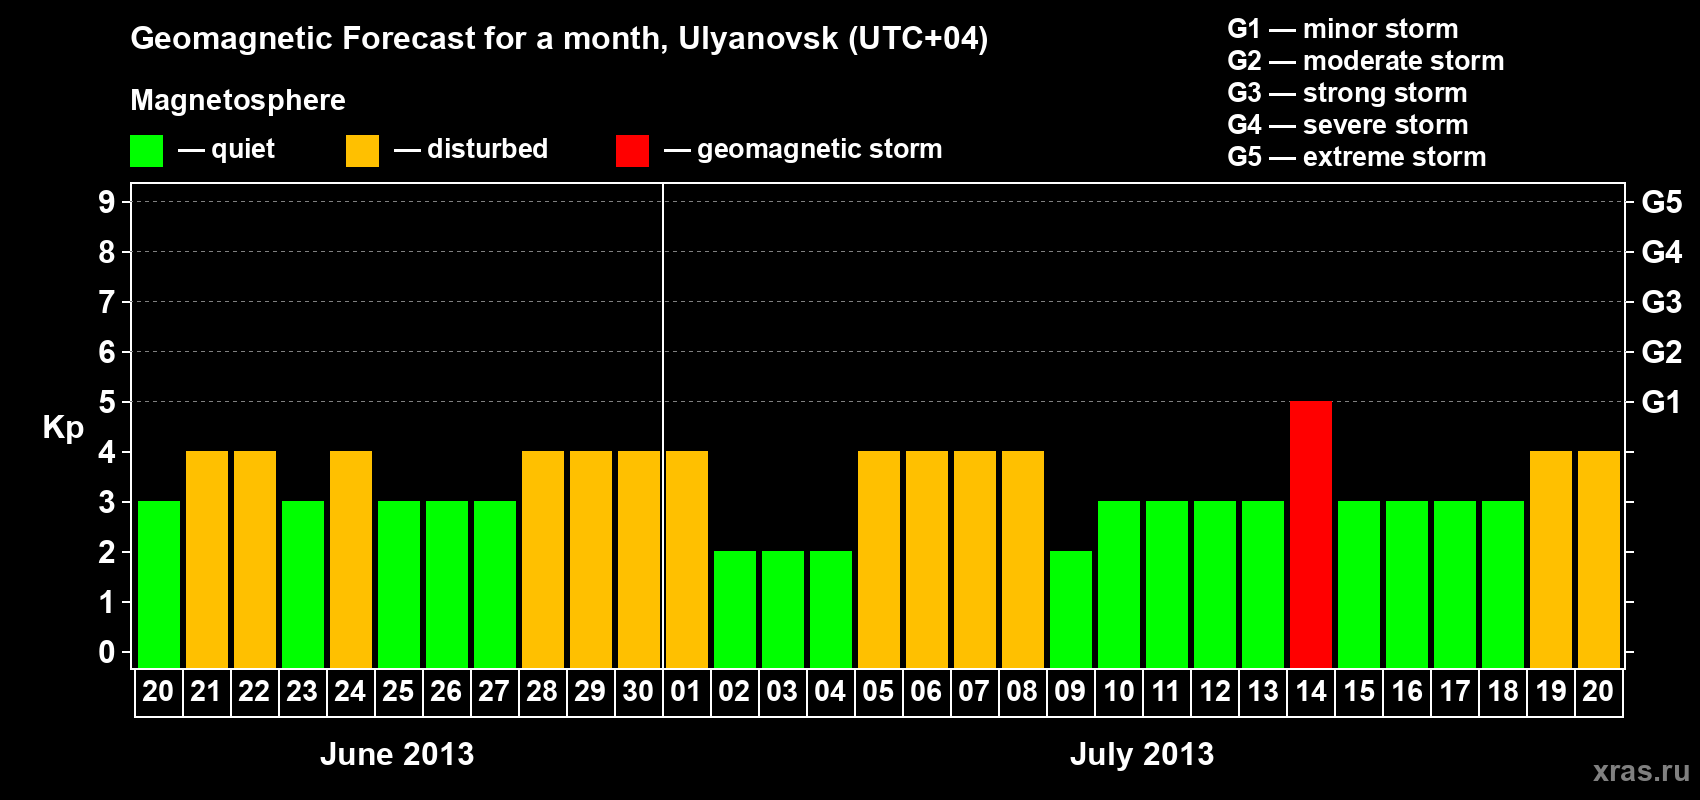Click G2 — moderate storm legend line

(1366, 61)
